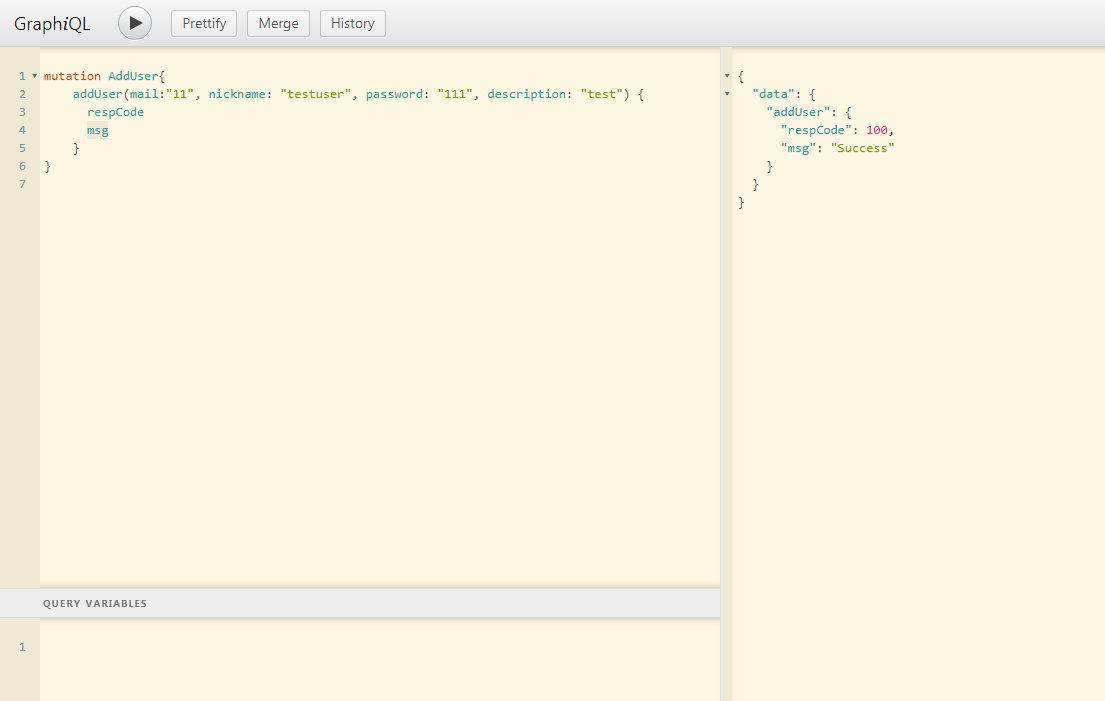Collapse the "data" object fold arrow in the result pane
1105x701 pixels.
tap(727, 94)
